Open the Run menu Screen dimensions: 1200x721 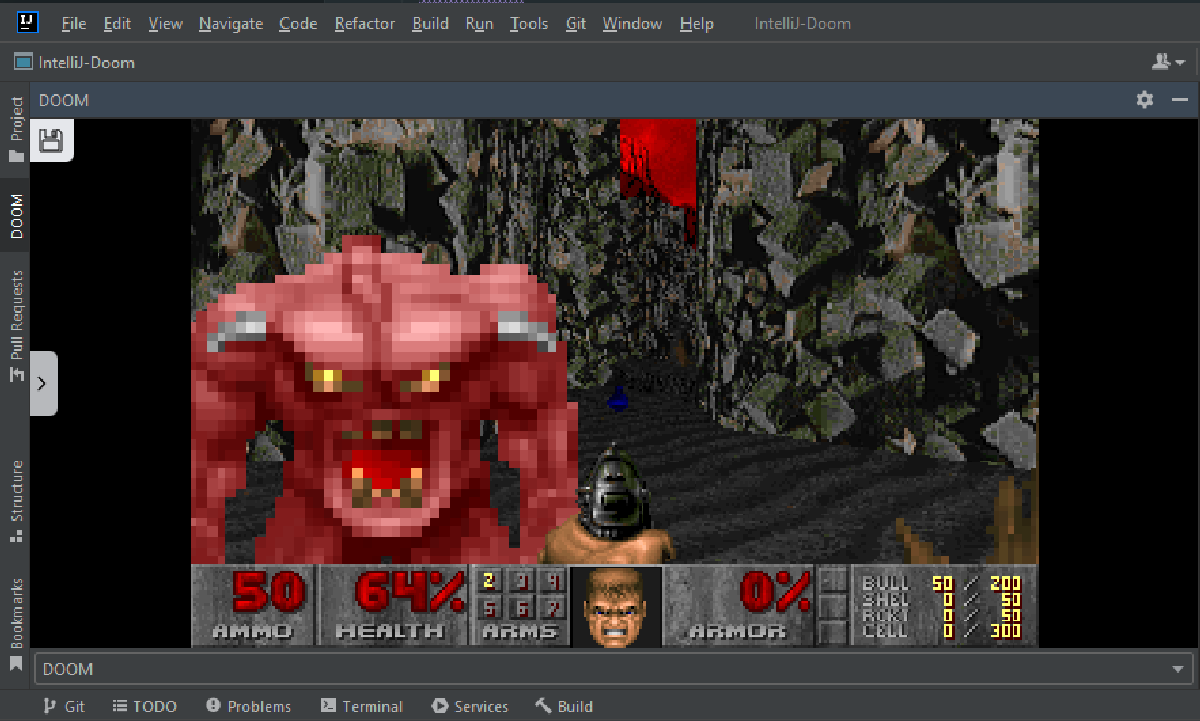[480, 23]
